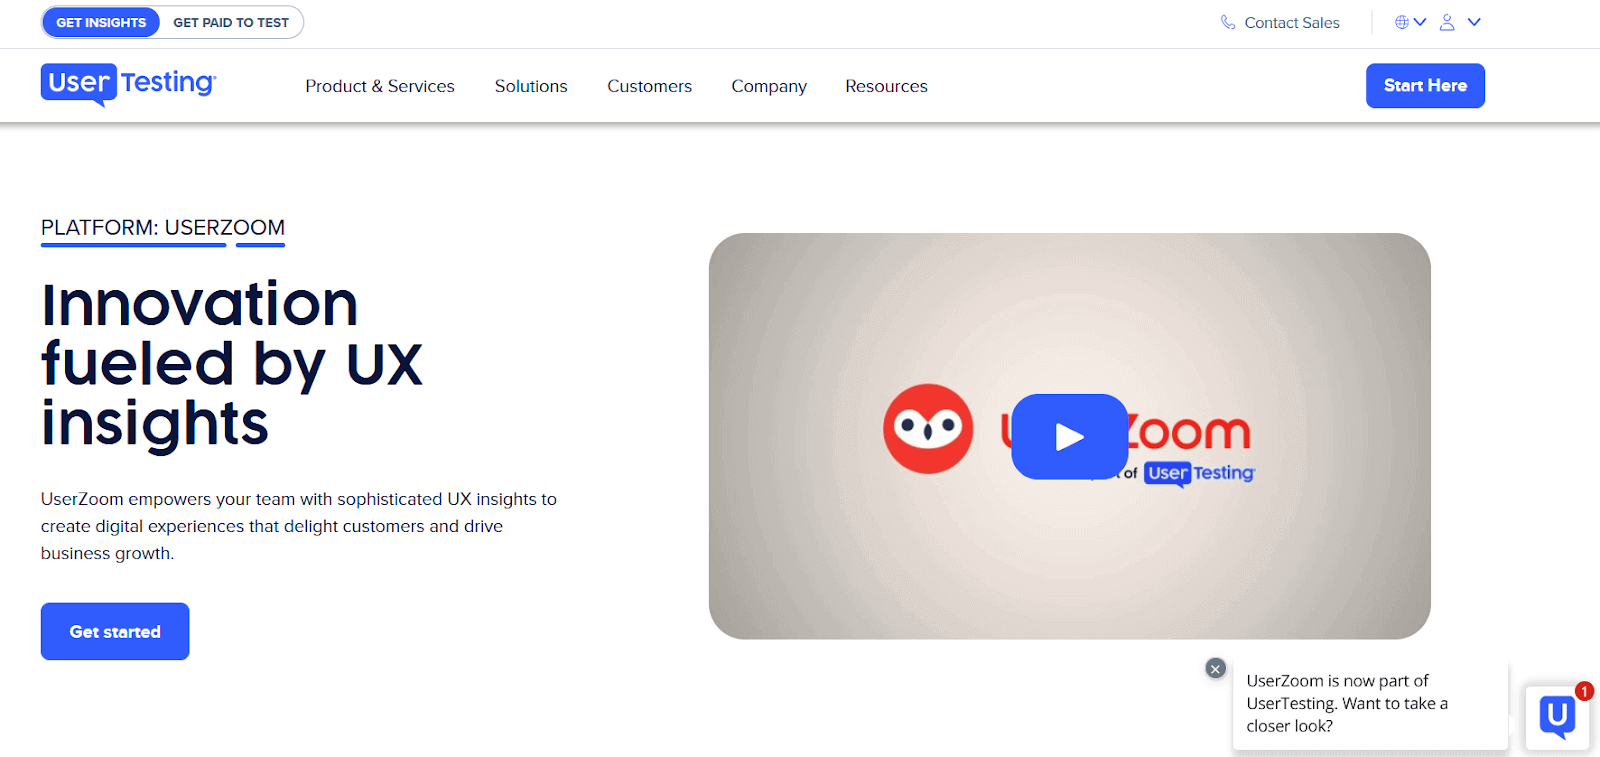Click the UserTesting logo in the header

tap(128, 84)
